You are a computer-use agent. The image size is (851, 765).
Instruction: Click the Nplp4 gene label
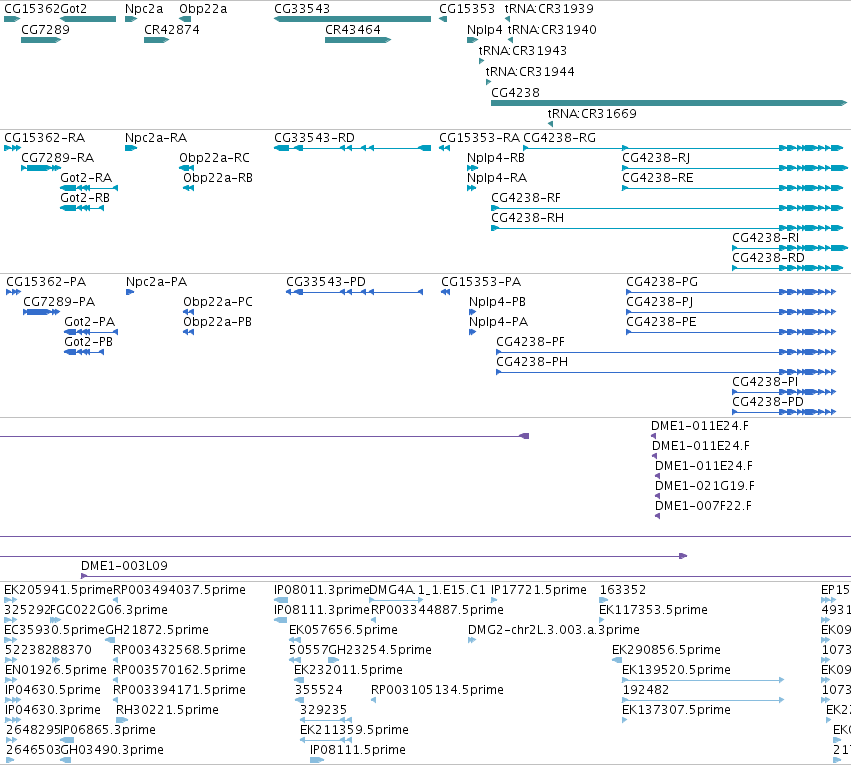[x=485, y=30]
